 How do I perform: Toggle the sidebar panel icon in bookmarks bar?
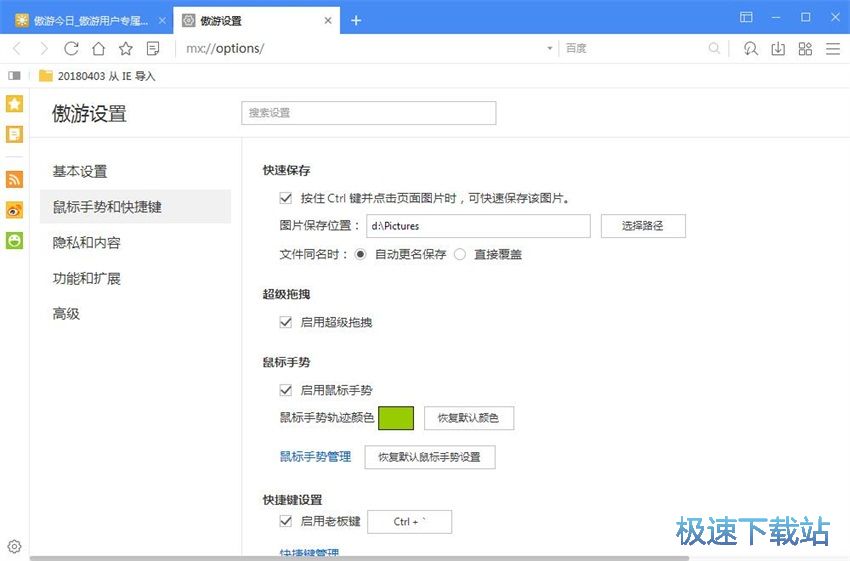pyautogui.click(x=15, y=76)
